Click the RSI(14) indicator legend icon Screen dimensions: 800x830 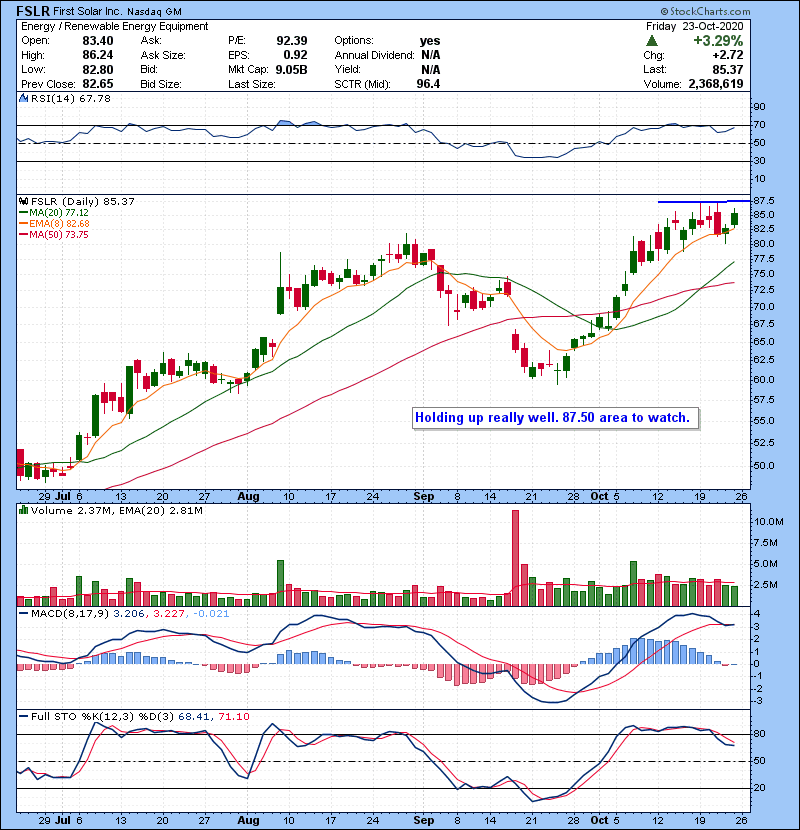coord(22,98)
